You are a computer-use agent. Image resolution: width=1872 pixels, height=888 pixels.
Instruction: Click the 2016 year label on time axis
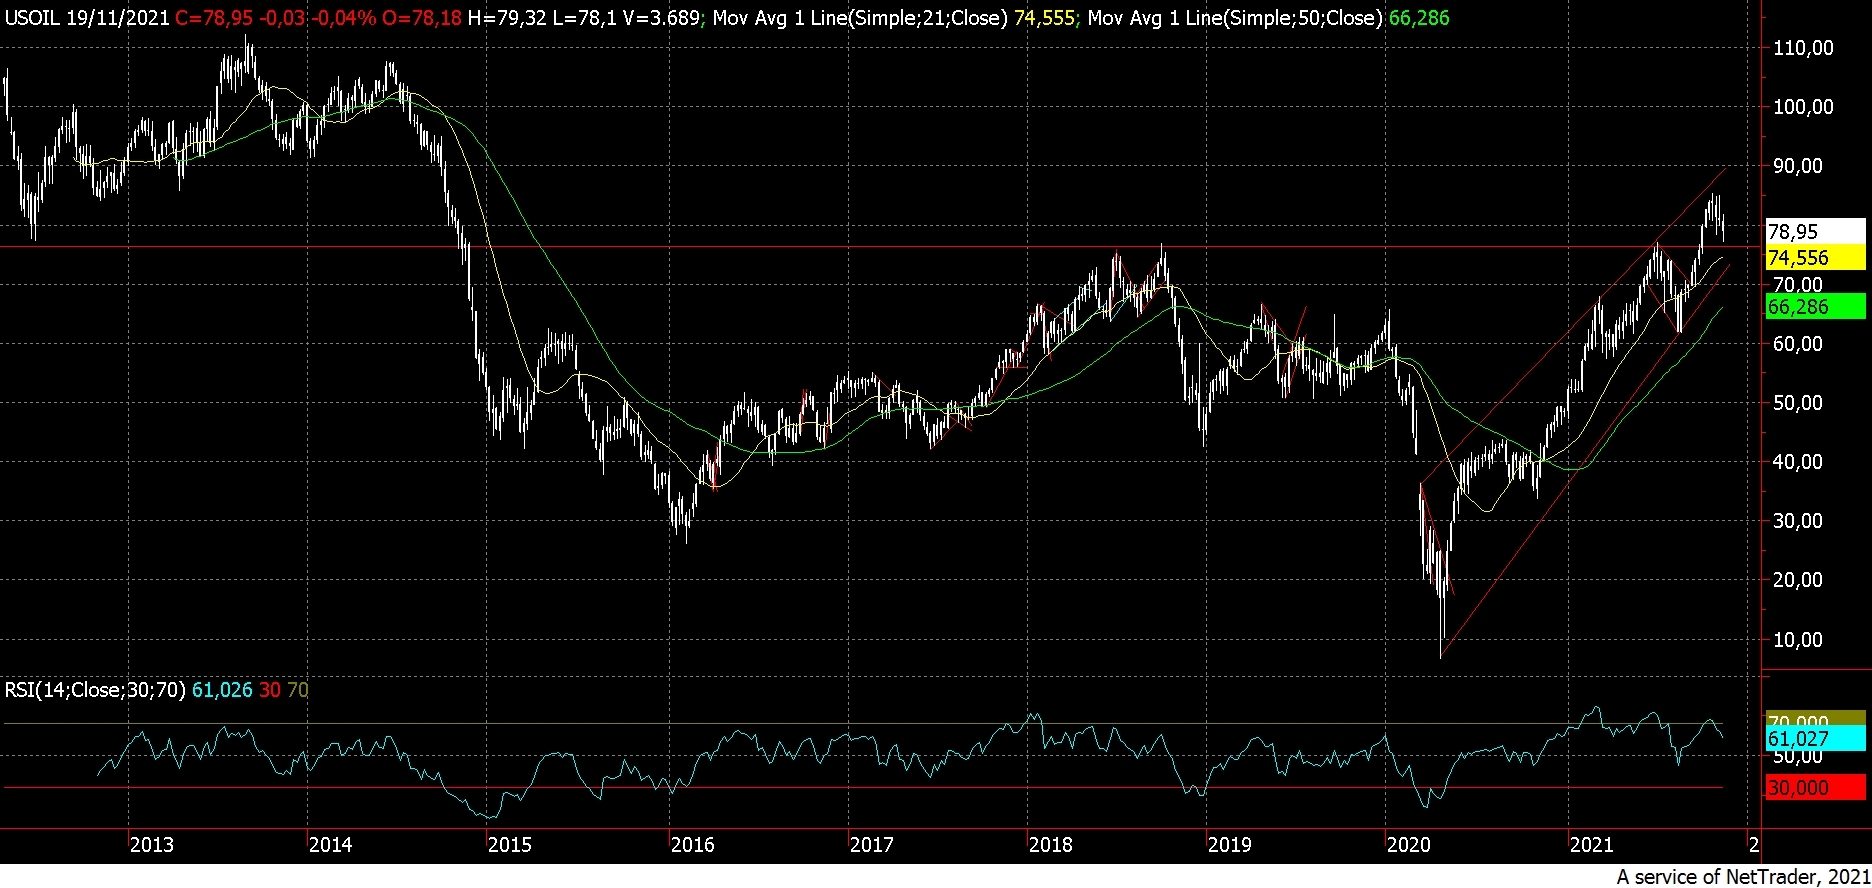tap(692, 845)
